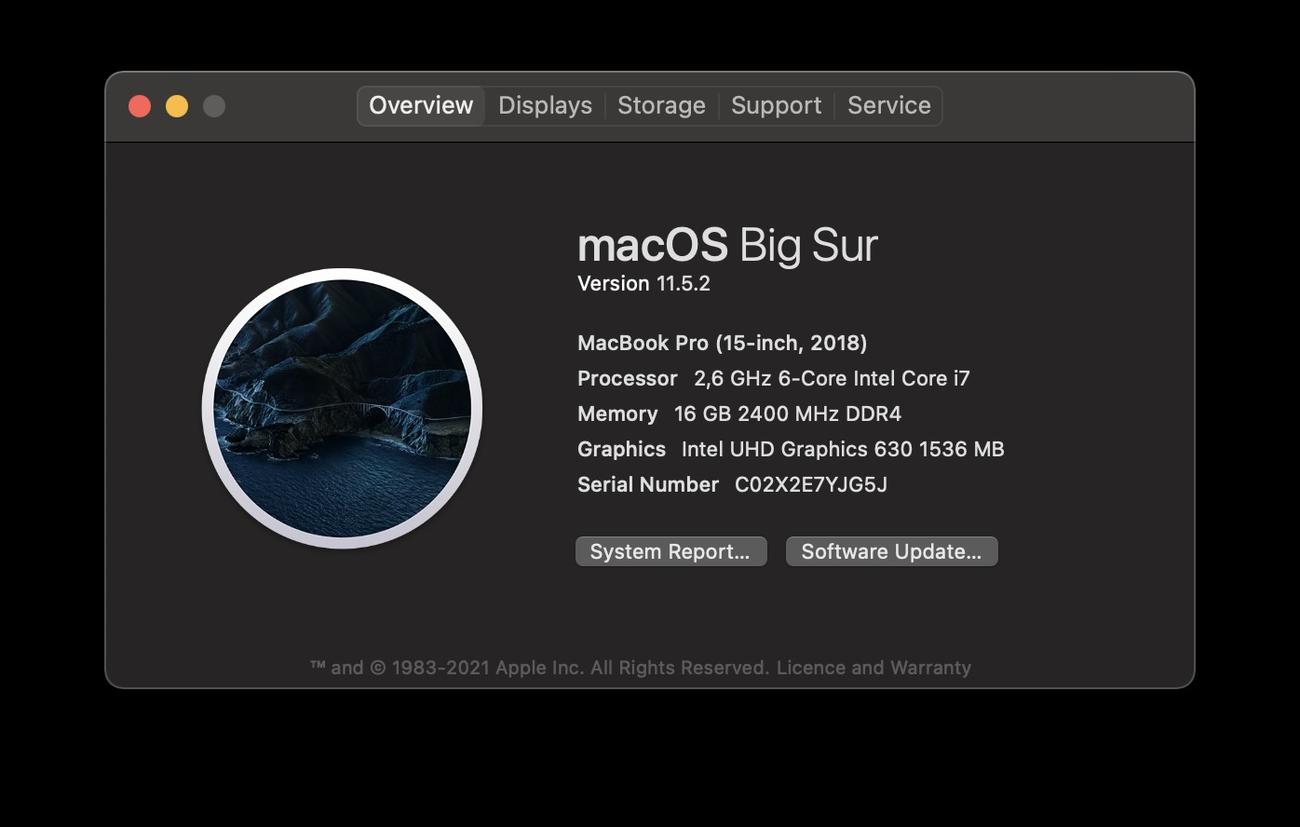Open the Warranty link in footer
Image resolution: width=1300 pixels, height=827 pixels.
coord(929,667)
